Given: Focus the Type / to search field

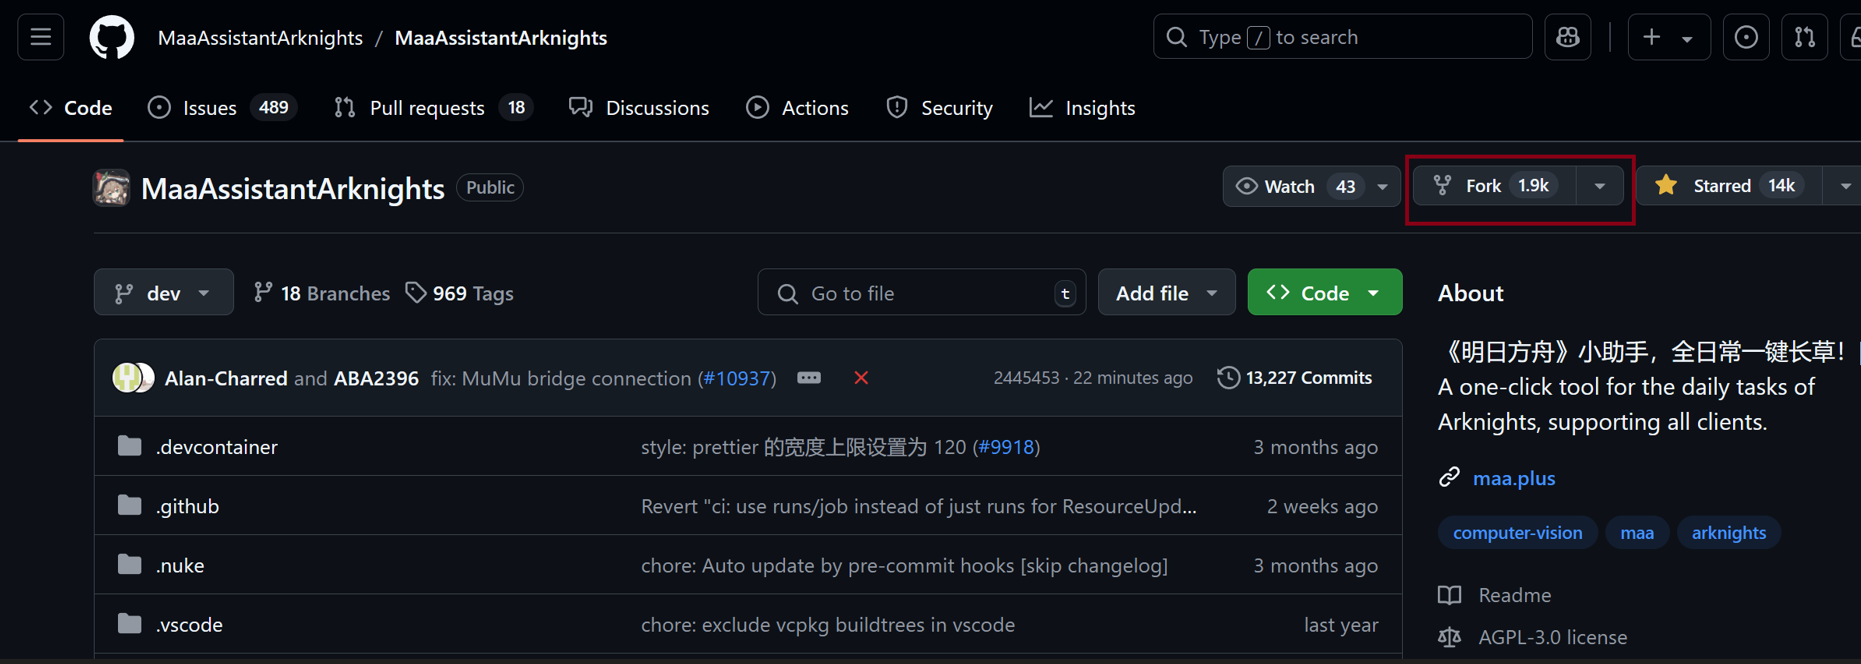Looking at the screenshot, I should [x=1343, y=37].
